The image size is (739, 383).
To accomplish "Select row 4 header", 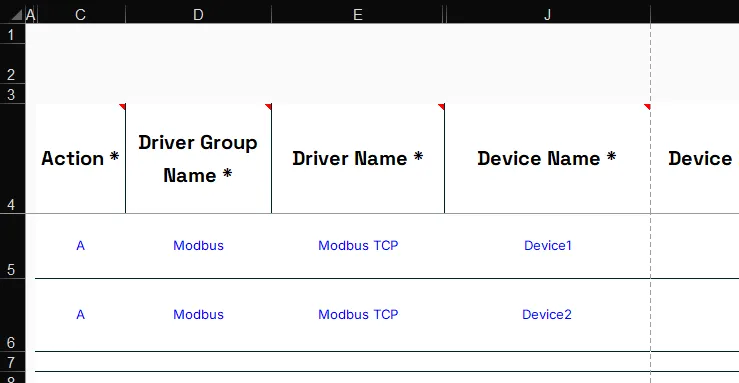I will tap(12, 159).
